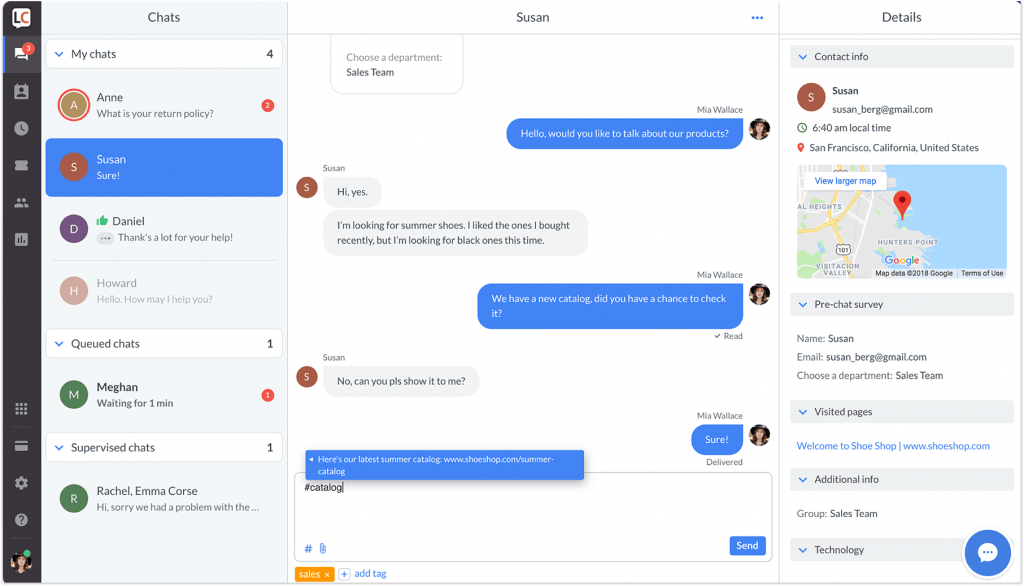
Task: Switch to Meghan's queued chat
Action: (x=163, y=394)
